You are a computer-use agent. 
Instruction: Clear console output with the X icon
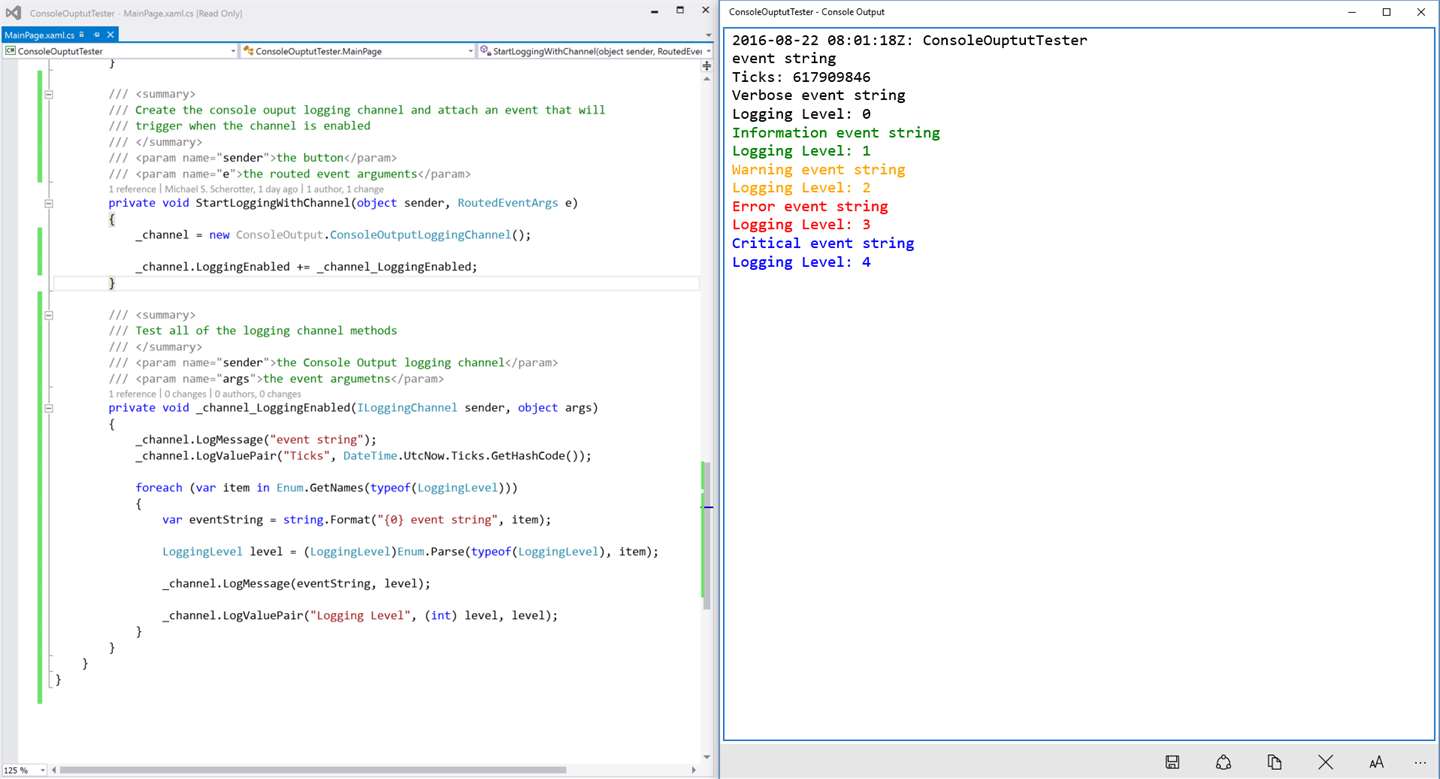[x=1325, y=762]
